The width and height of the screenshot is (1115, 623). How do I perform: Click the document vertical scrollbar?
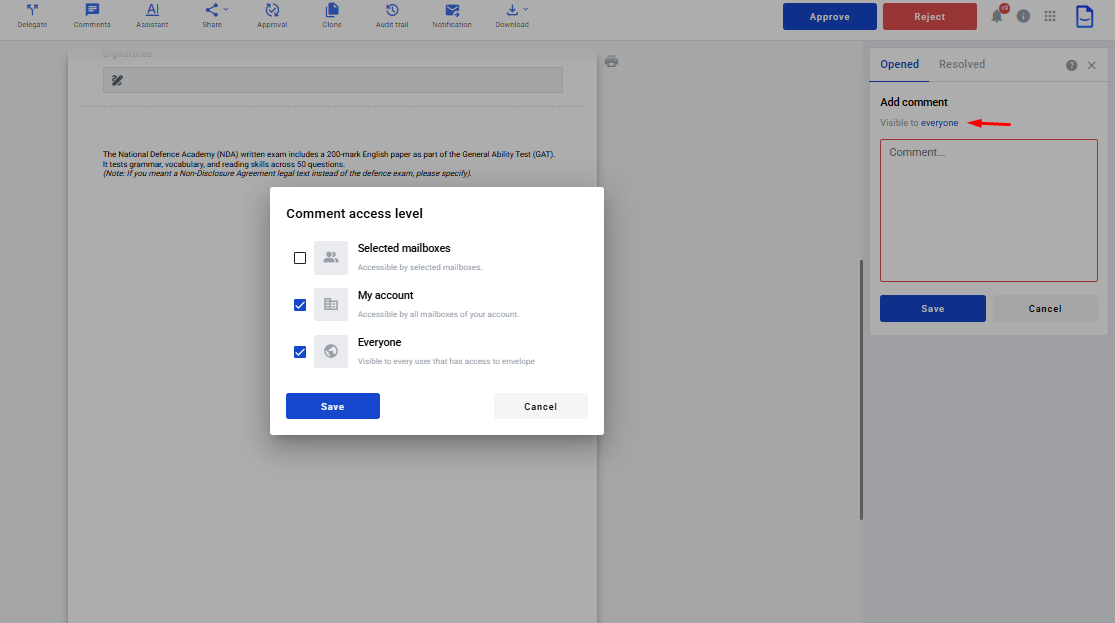[x=861, y=390]
